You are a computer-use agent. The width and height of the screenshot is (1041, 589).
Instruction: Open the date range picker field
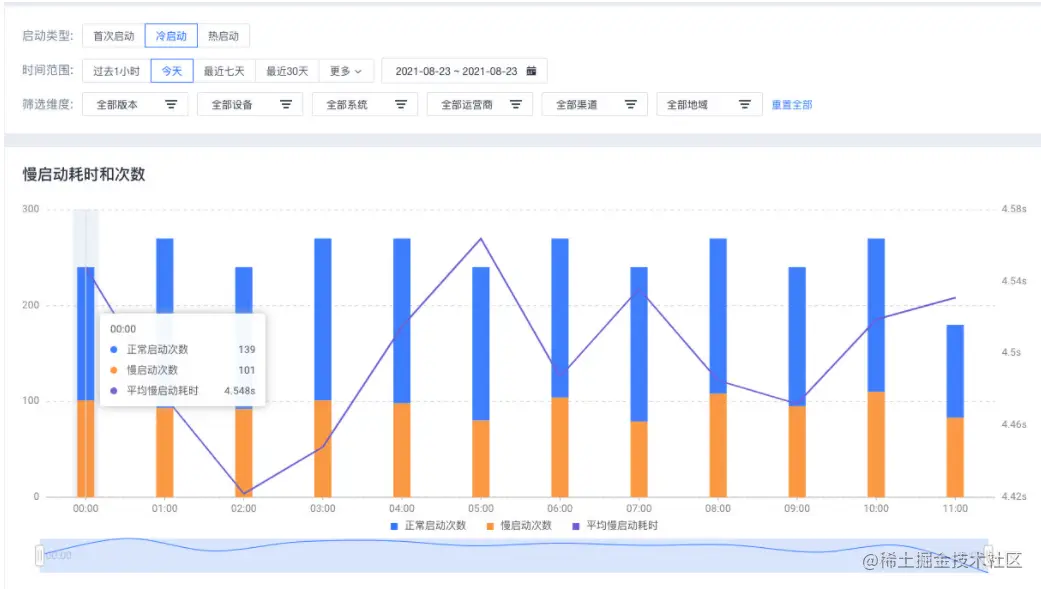click(464, 71)
